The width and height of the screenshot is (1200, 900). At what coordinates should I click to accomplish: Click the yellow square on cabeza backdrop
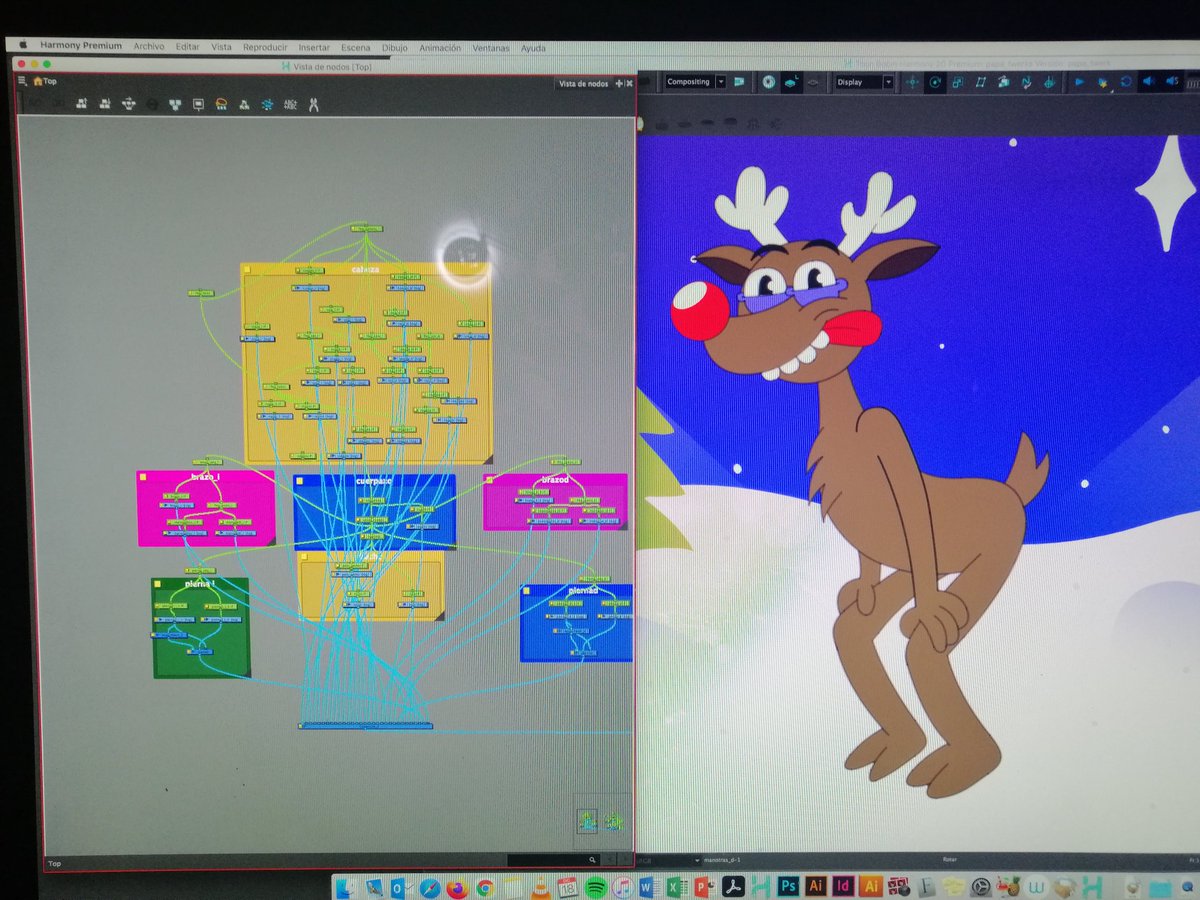point(247,270)
